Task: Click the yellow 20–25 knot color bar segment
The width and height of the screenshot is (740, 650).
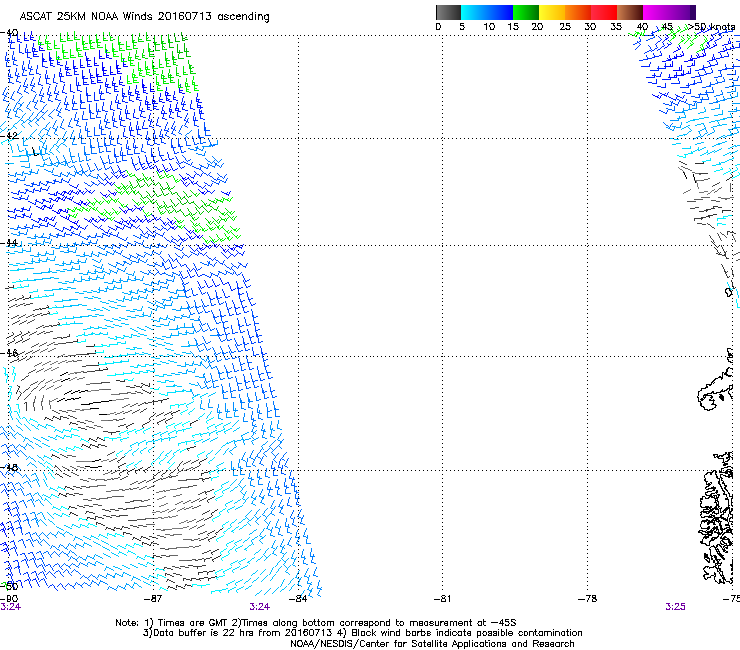Action: coord(552,12)
